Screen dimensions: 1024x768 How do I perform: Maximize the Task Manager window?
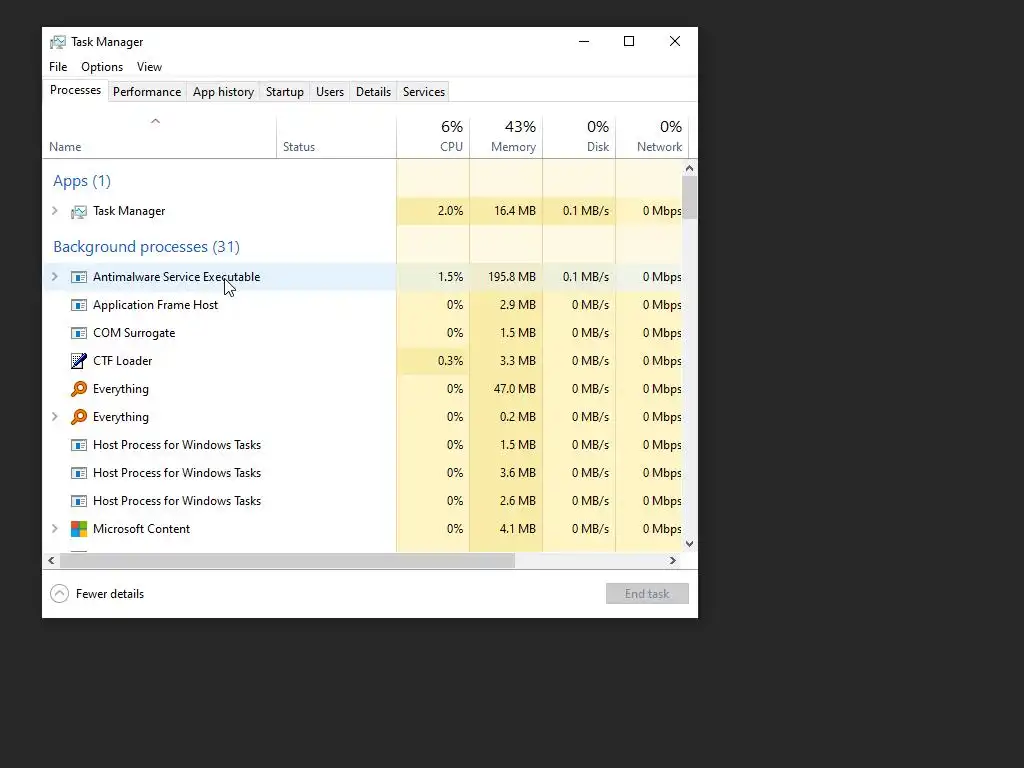click(629, 41)
